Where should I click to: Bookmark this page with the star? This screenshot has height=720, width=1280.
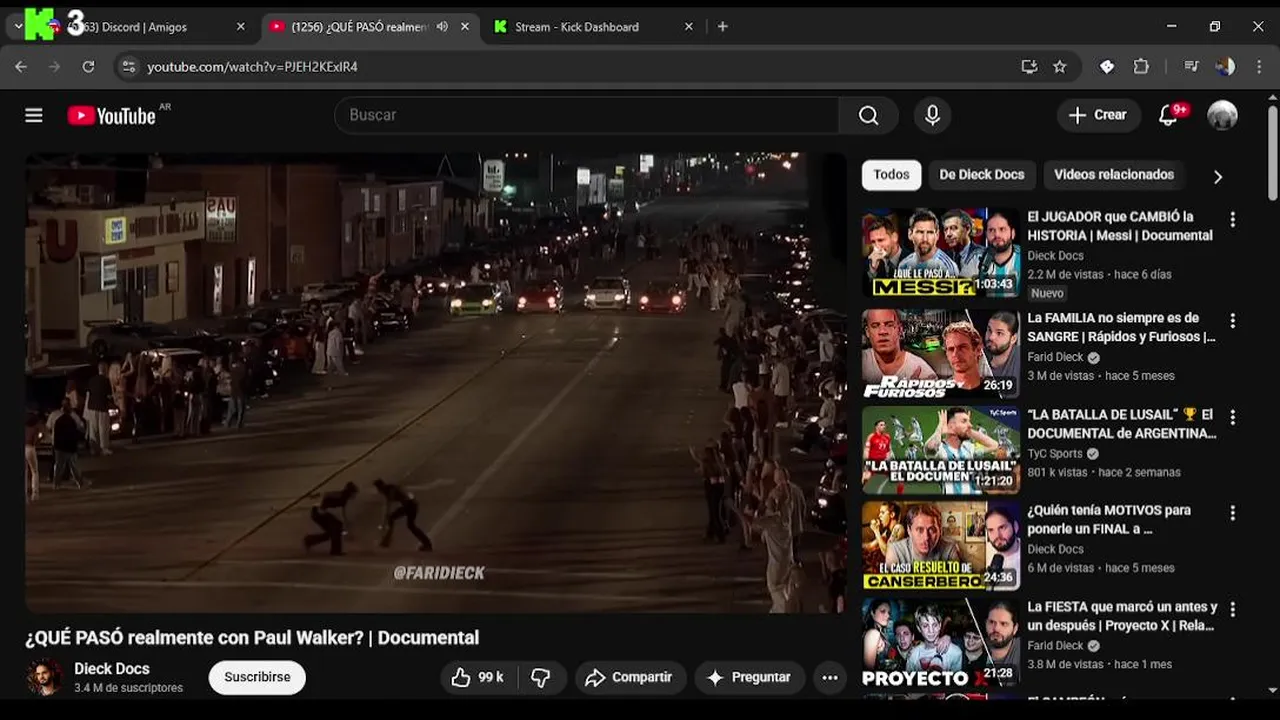click(x=1060, y=67)
